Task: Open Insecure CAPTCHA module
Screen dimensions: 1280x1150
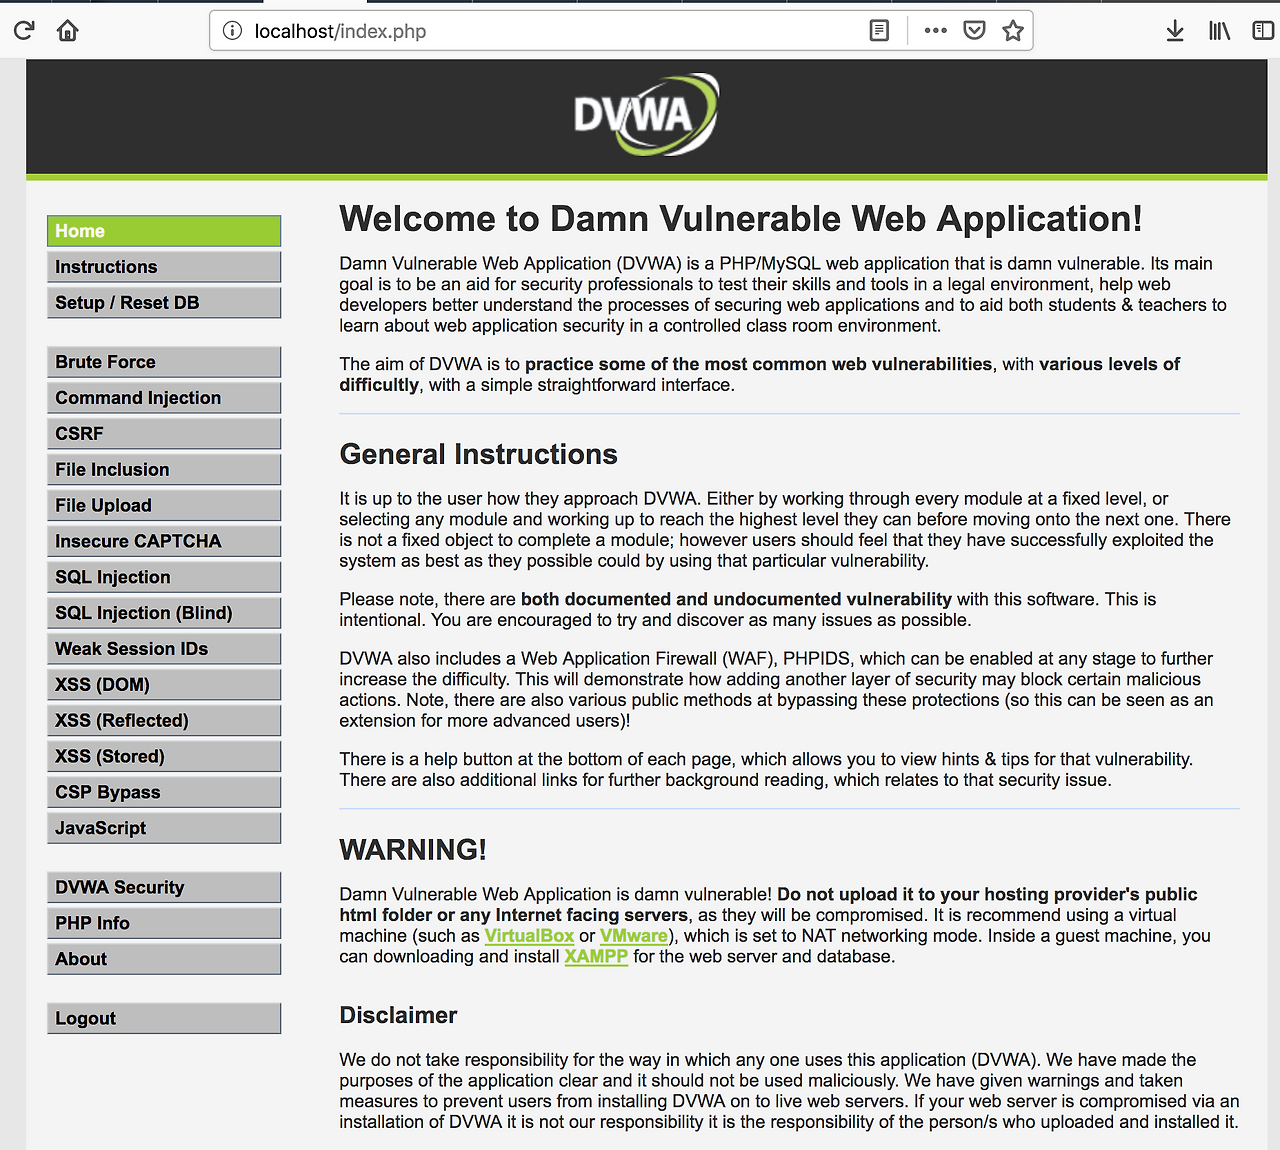Action: coord(164,541)
